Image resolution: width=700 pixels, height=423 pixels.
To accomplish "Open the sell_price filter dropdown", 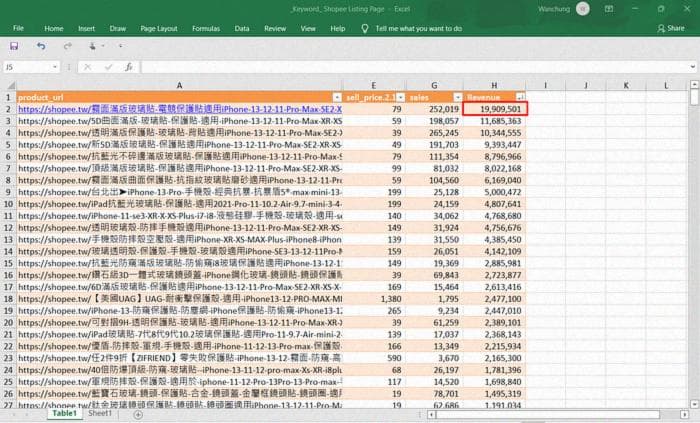I will (400, 97).
